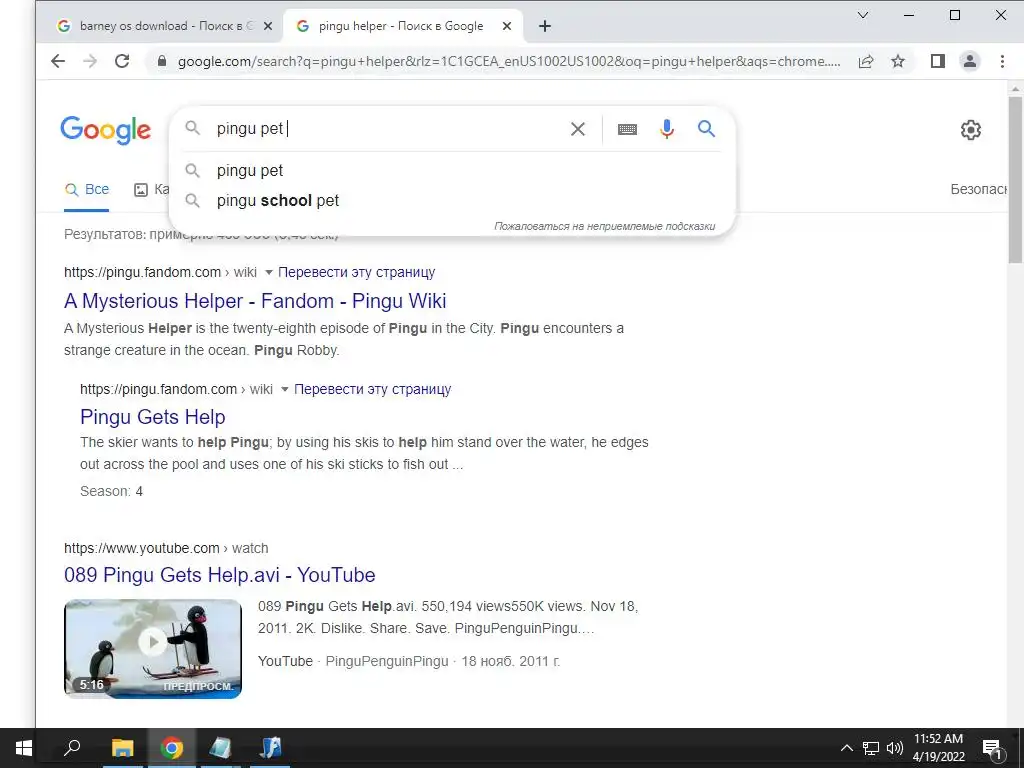Share this page using the share icon
Viewport: 1024px width, 768px height.
pyautogui.click(x=866, y=61)
